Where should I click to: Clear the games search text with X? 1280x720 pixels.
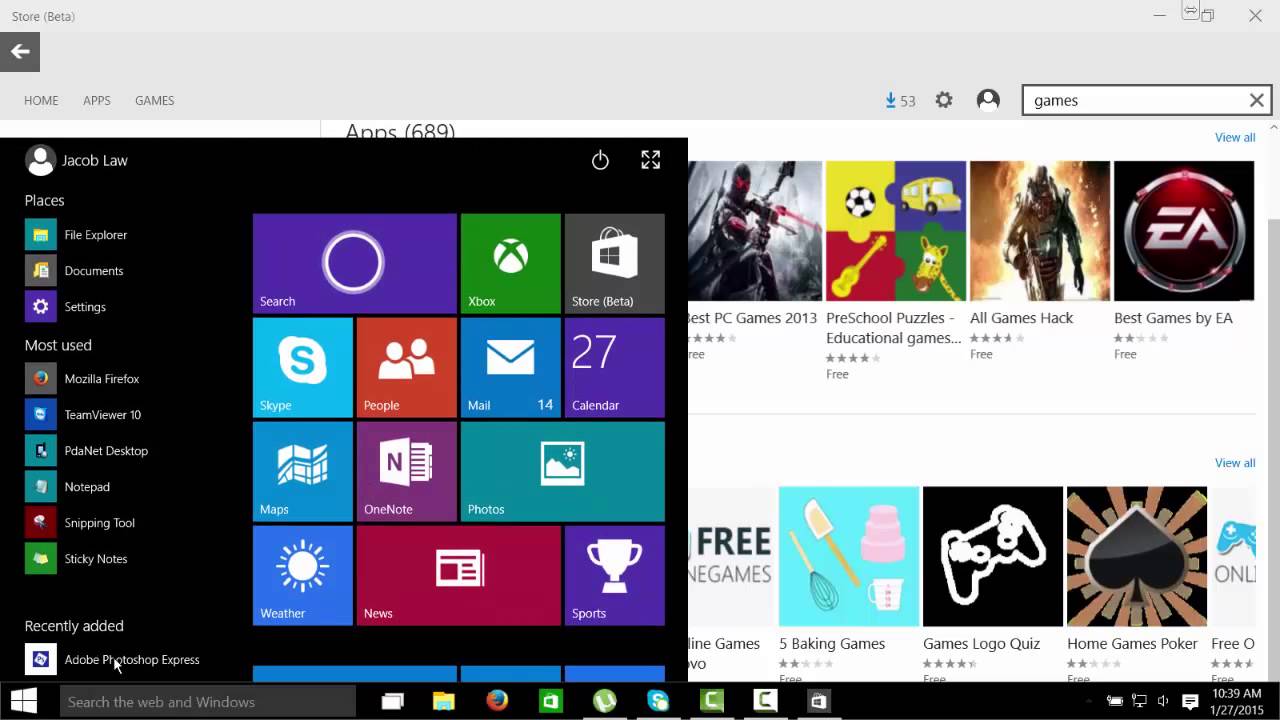point(1257,100)
